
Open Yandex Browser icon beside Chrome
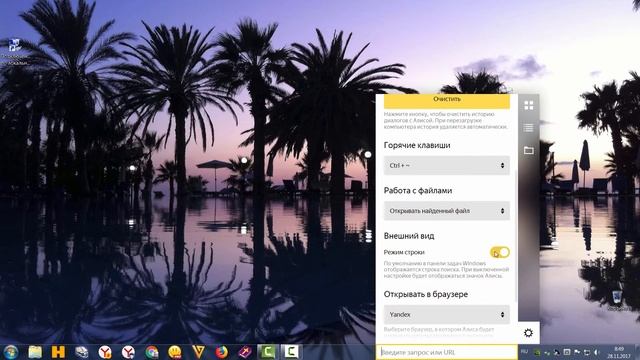pyautogui.click(x=128, y=352)
